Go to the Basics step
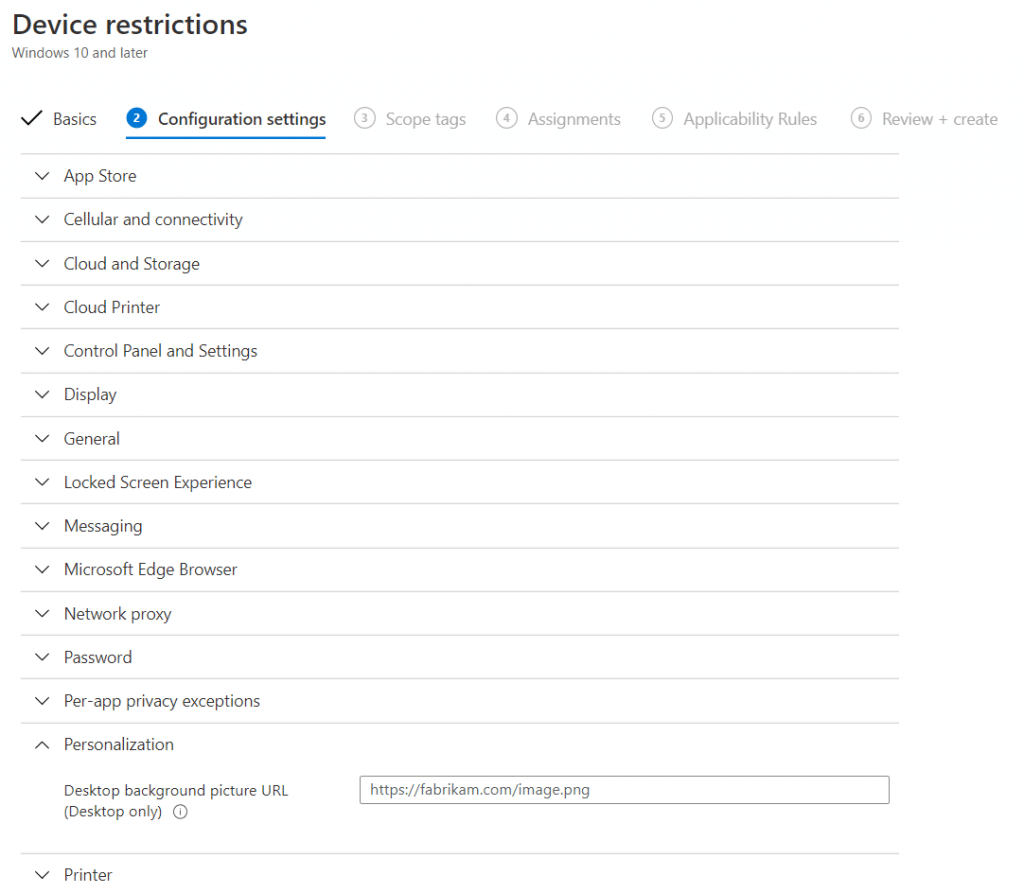Viewport: 1024px width, 893px height. (74, 119)
